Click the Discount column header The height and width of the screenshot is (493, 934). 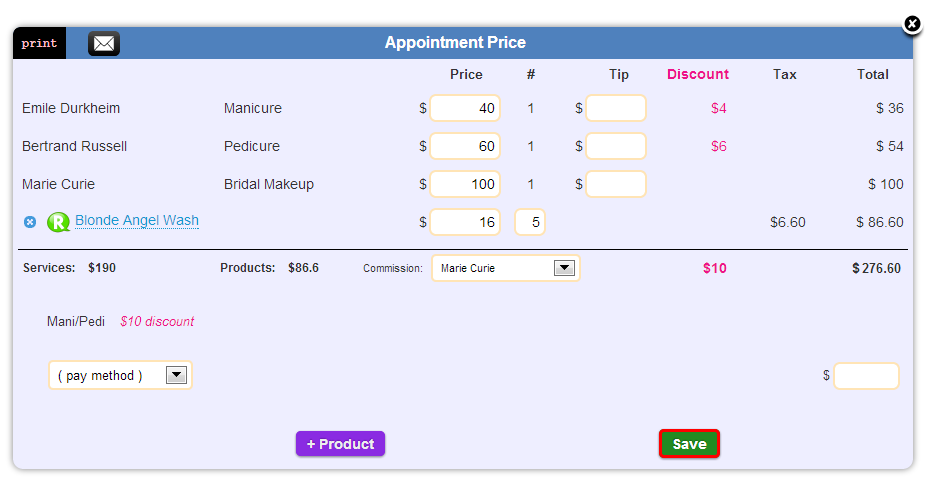pyautogui.click(x=698, y=74)
